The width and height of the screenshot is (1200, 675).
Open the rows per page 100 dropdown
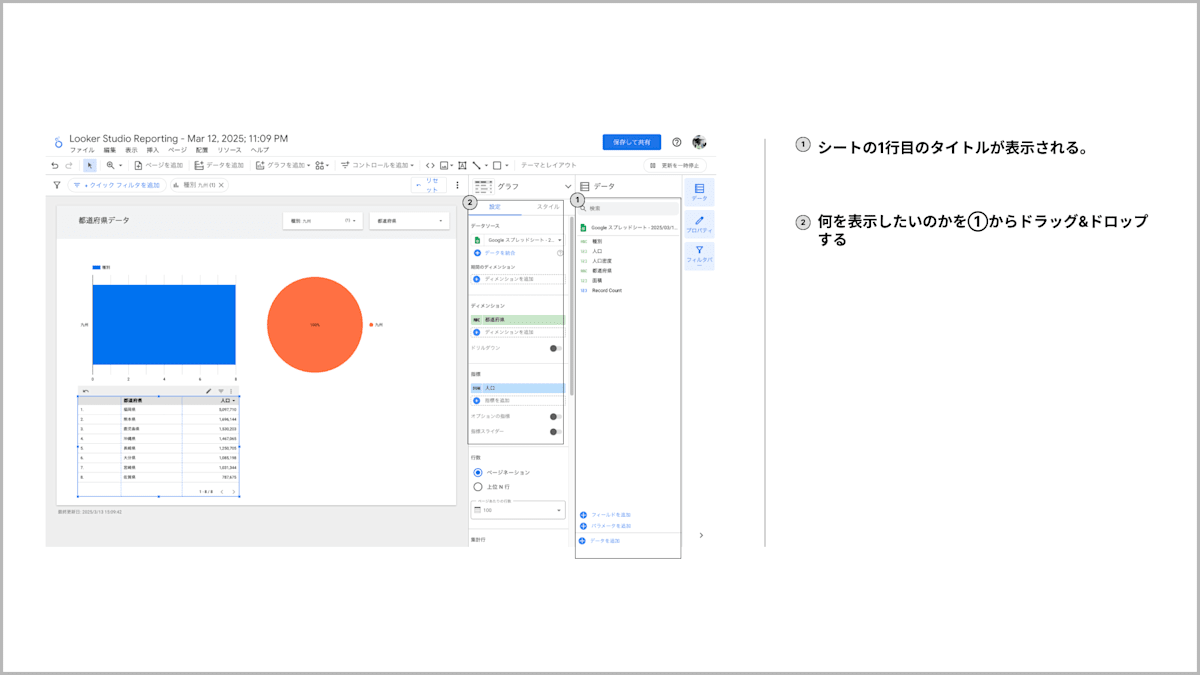click(518, 510)
